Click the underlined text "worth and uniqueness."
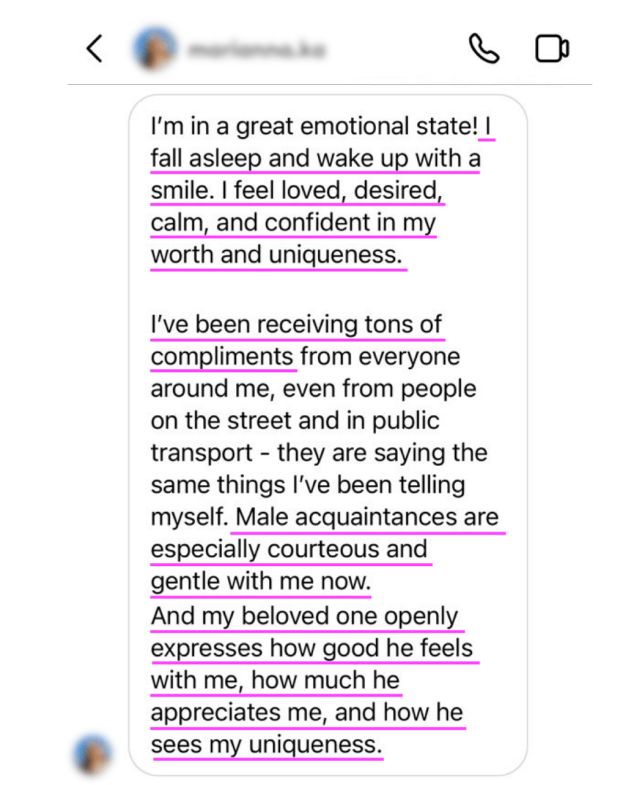This screenshot has height=785, width=642. [x=277, y=254]
